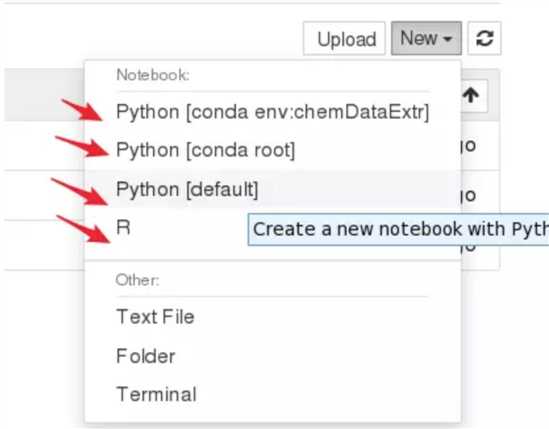Create a new Text File

coord(272,317)
